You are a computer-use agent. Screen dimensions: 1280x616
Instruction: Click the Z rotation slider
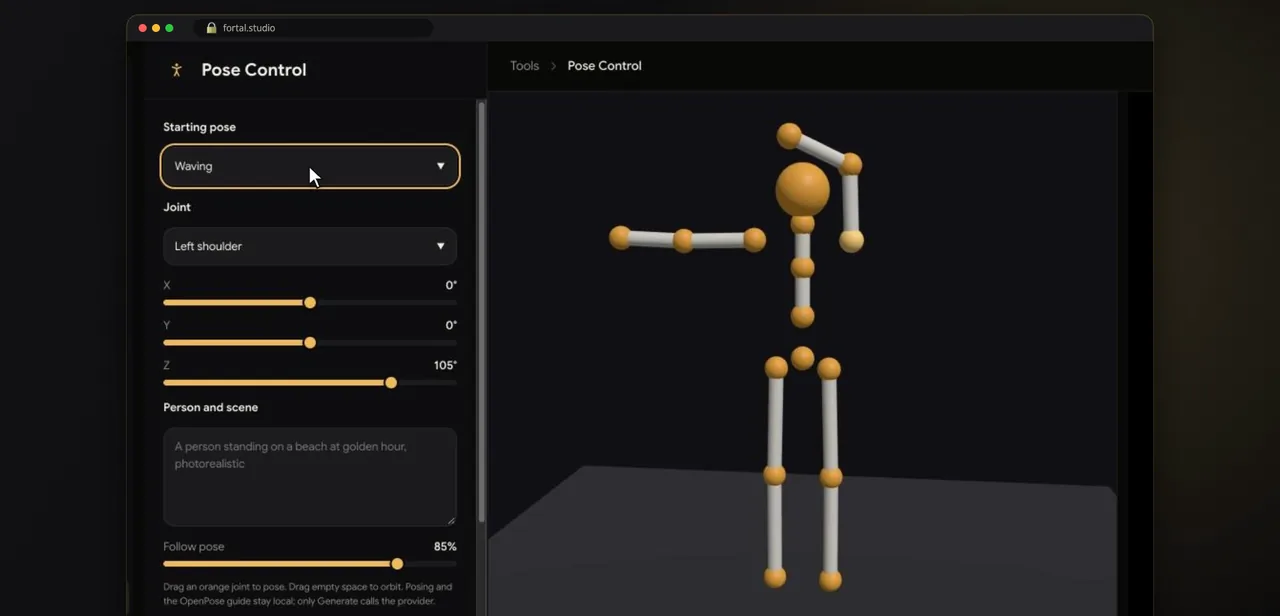(310, 382)
